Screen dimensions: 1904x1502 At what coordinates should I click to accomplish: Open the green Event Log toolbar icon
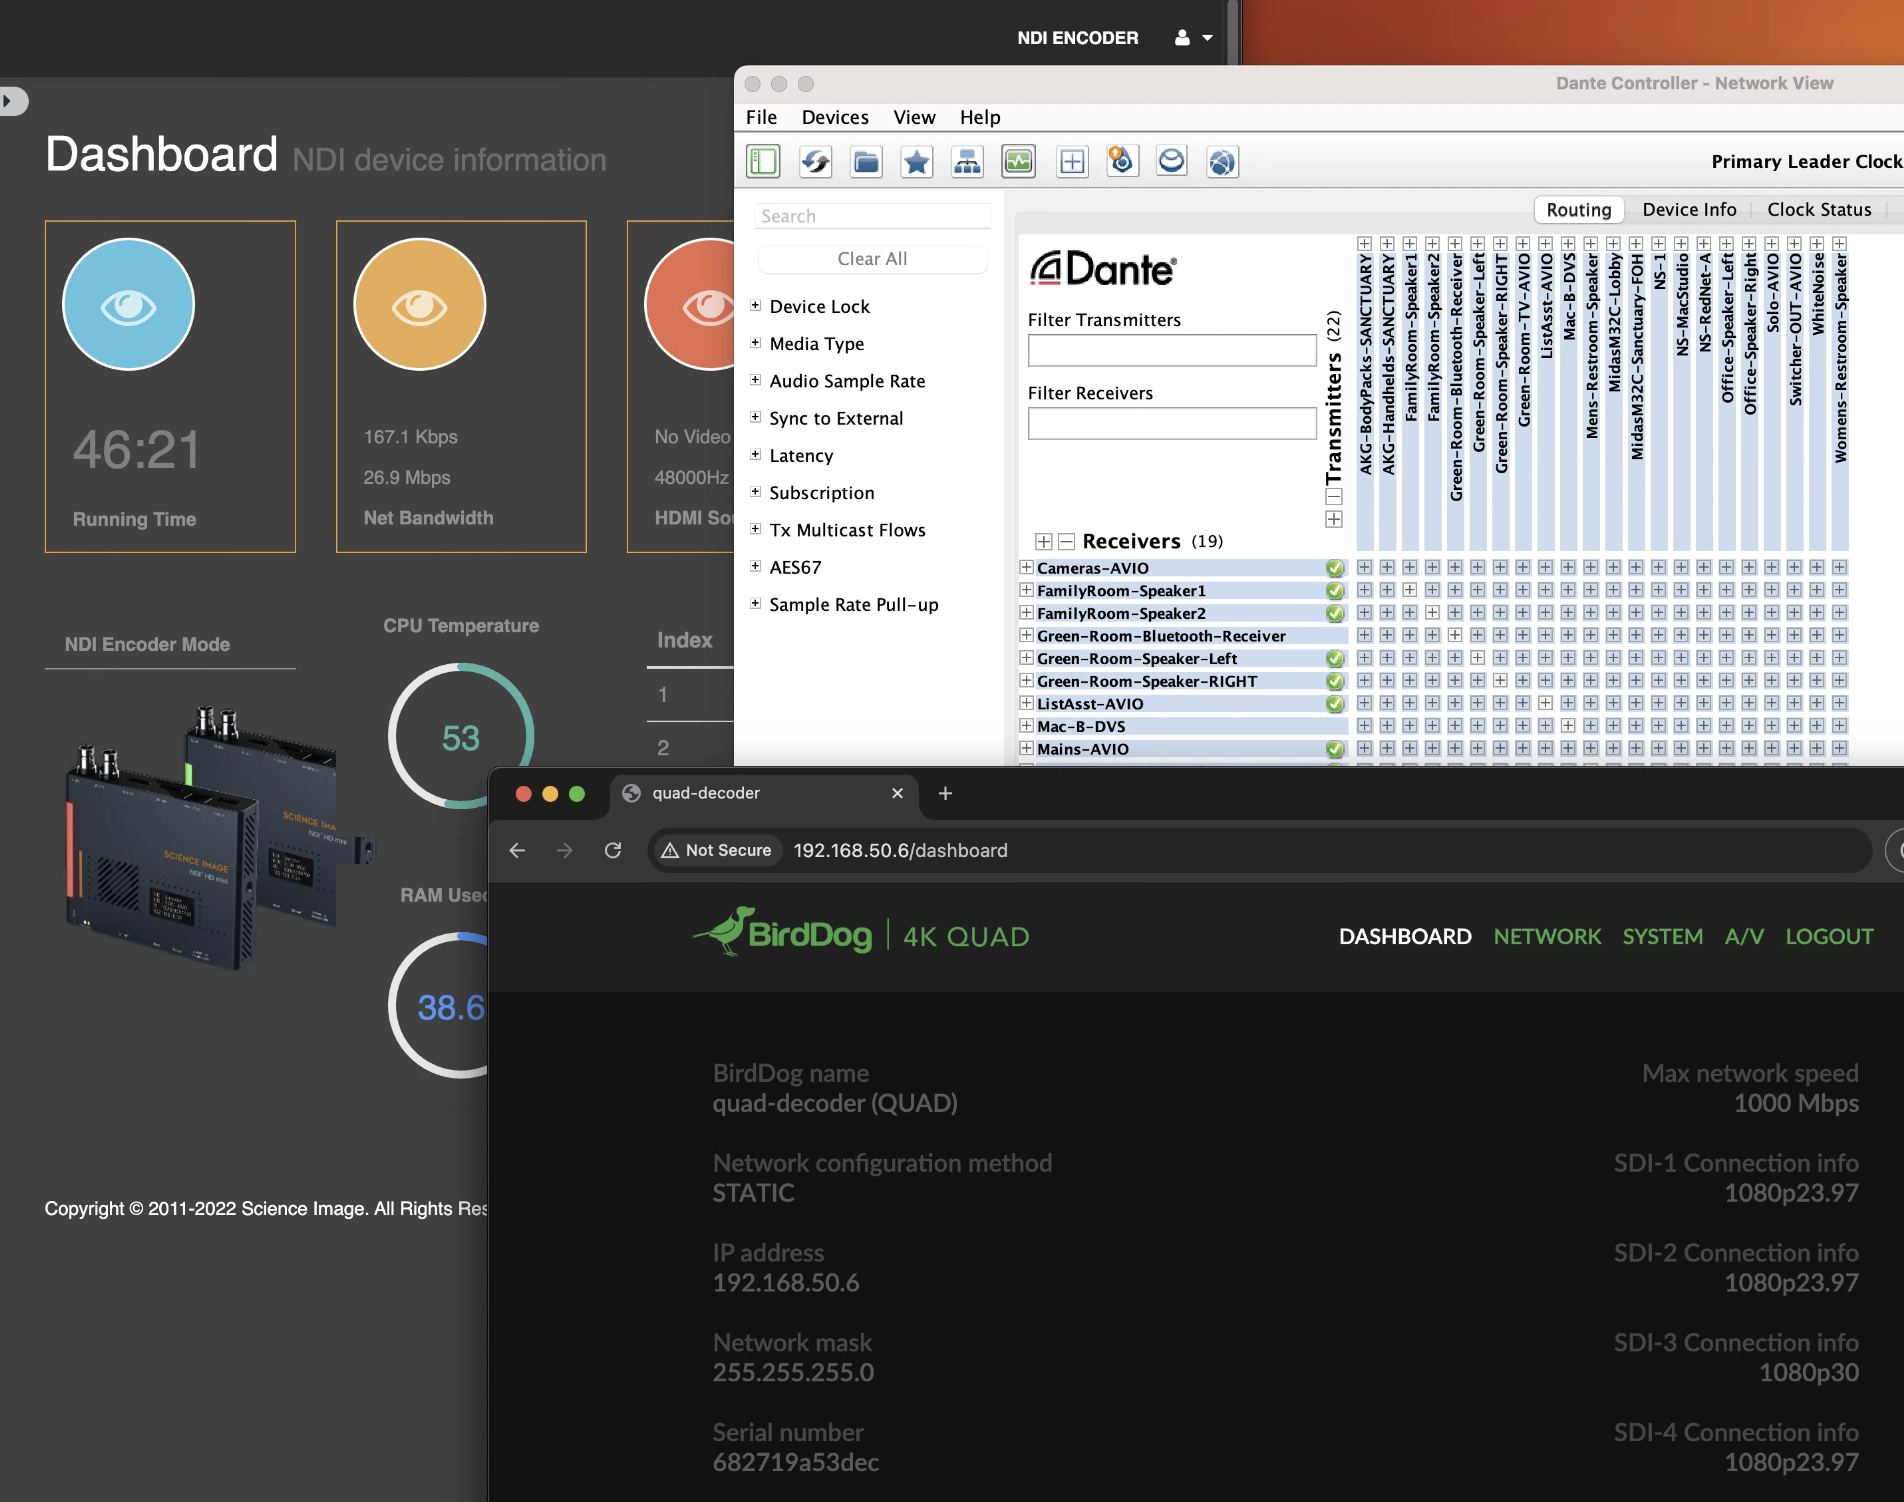[1018, 160]
